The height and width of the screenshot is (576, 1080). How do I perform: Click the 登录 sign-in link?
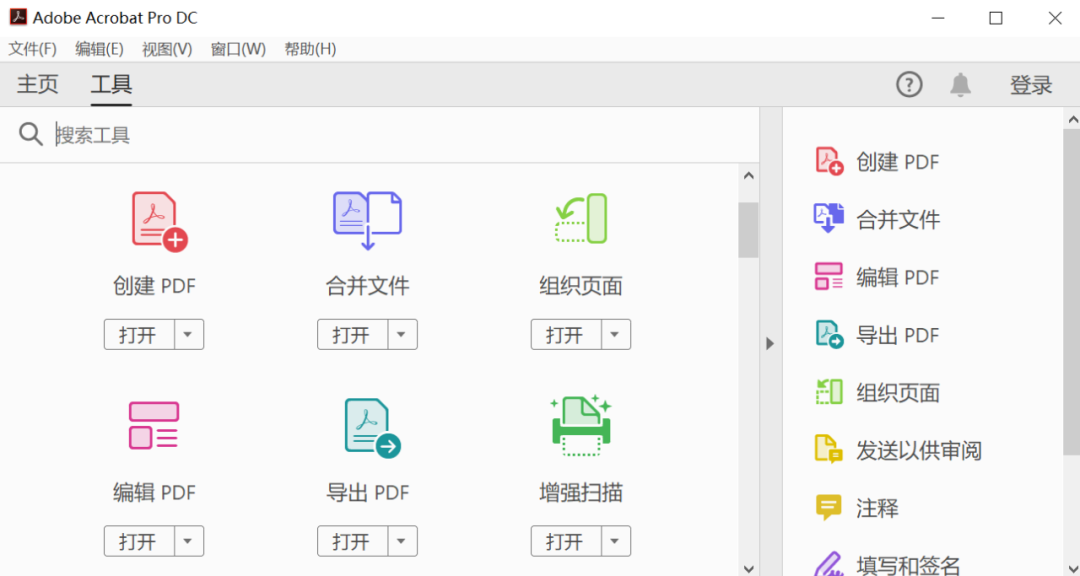1031,85
